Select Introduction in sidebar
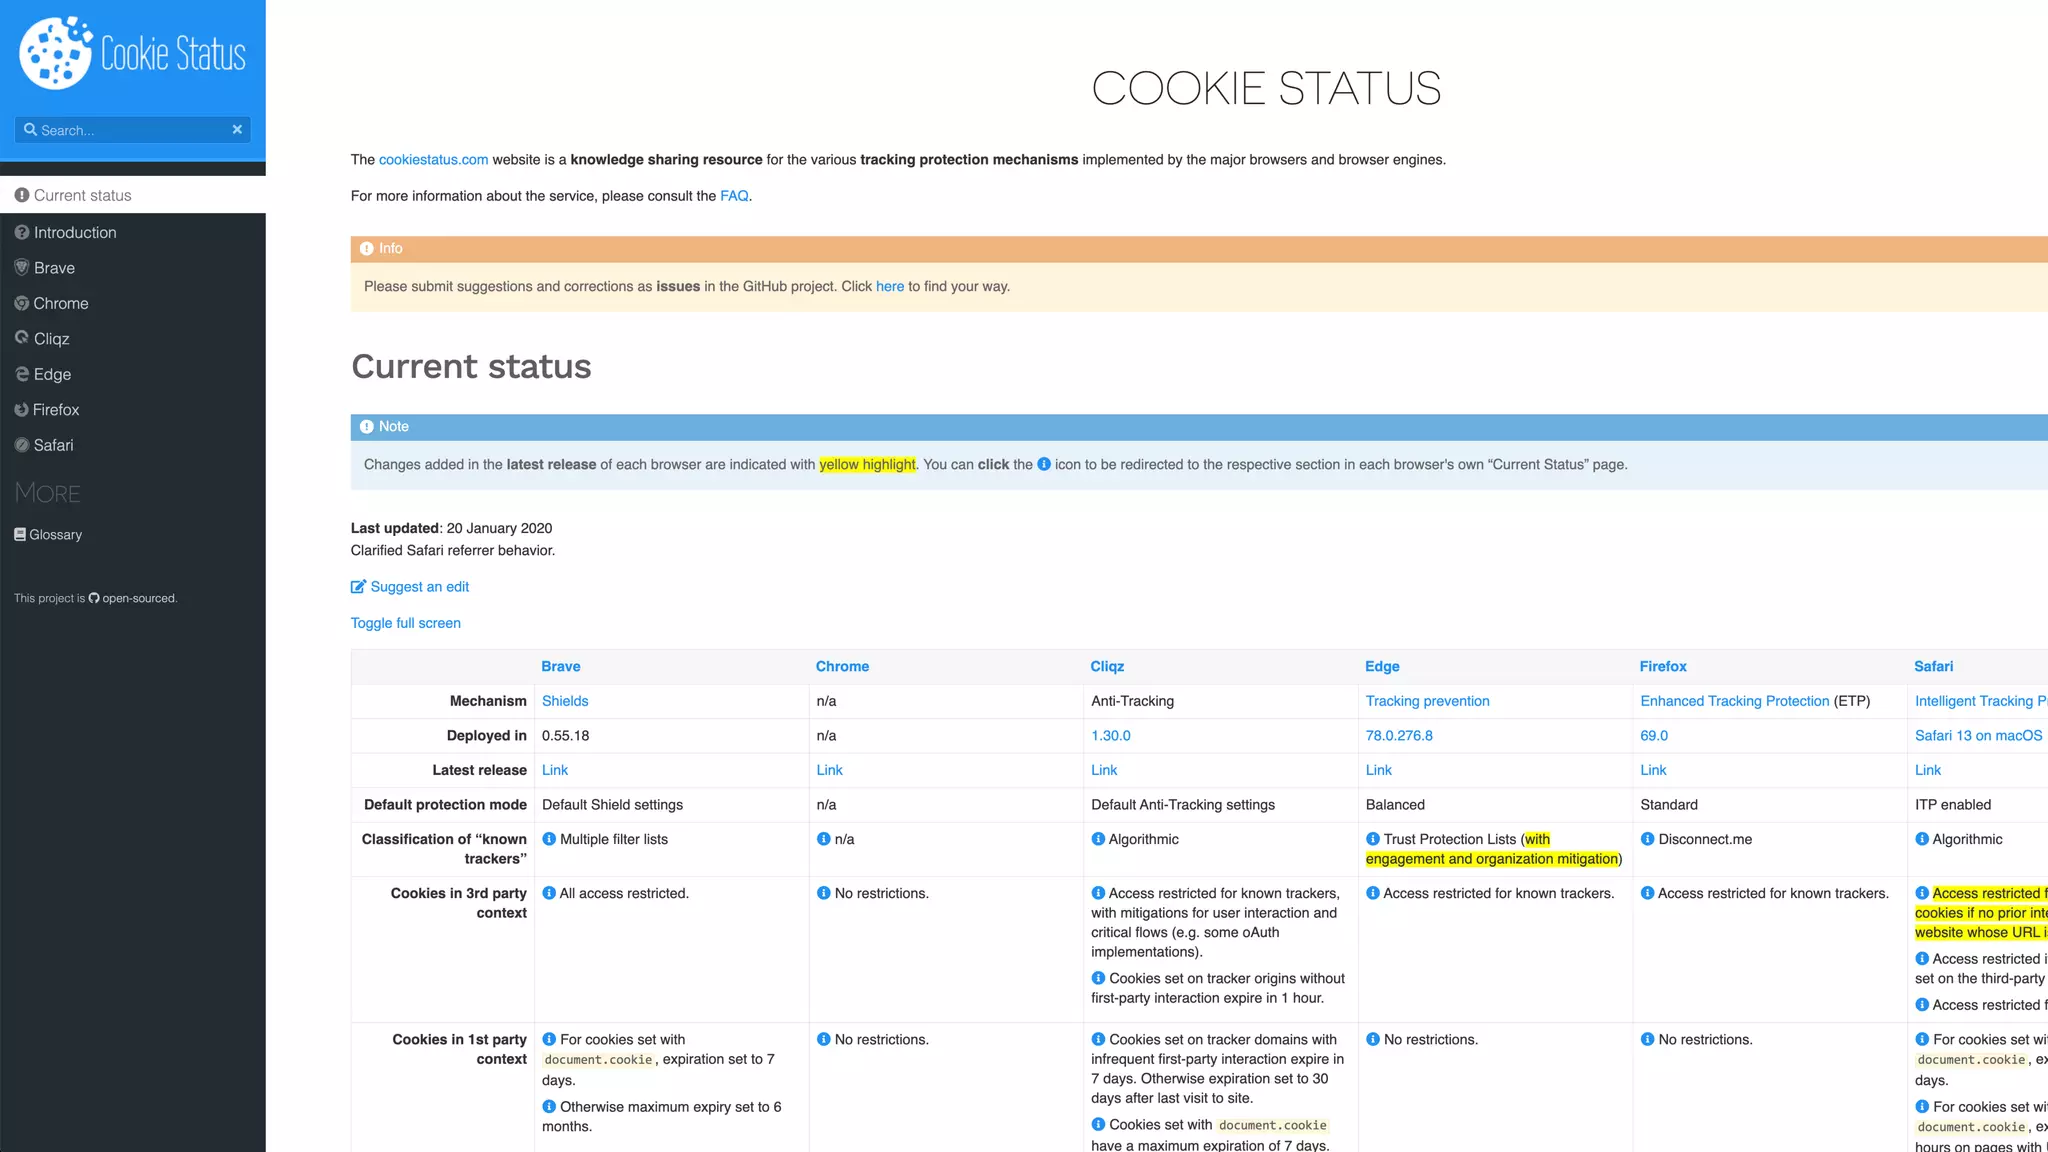The width and height of the screenshot is (2048, 1152). tap(75, 232)
